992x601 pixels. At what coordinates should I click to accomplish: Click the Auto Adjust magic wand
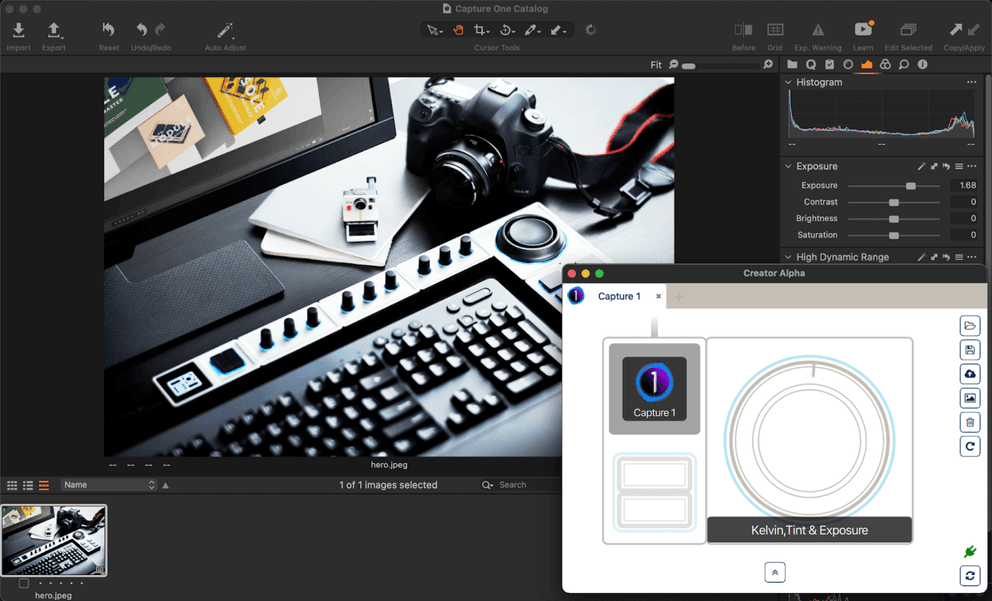tap(225, 31)
